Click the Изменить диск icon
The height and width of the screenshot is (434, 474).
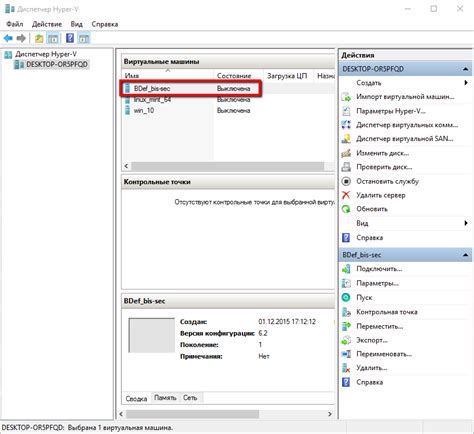[x=346, y=153]
